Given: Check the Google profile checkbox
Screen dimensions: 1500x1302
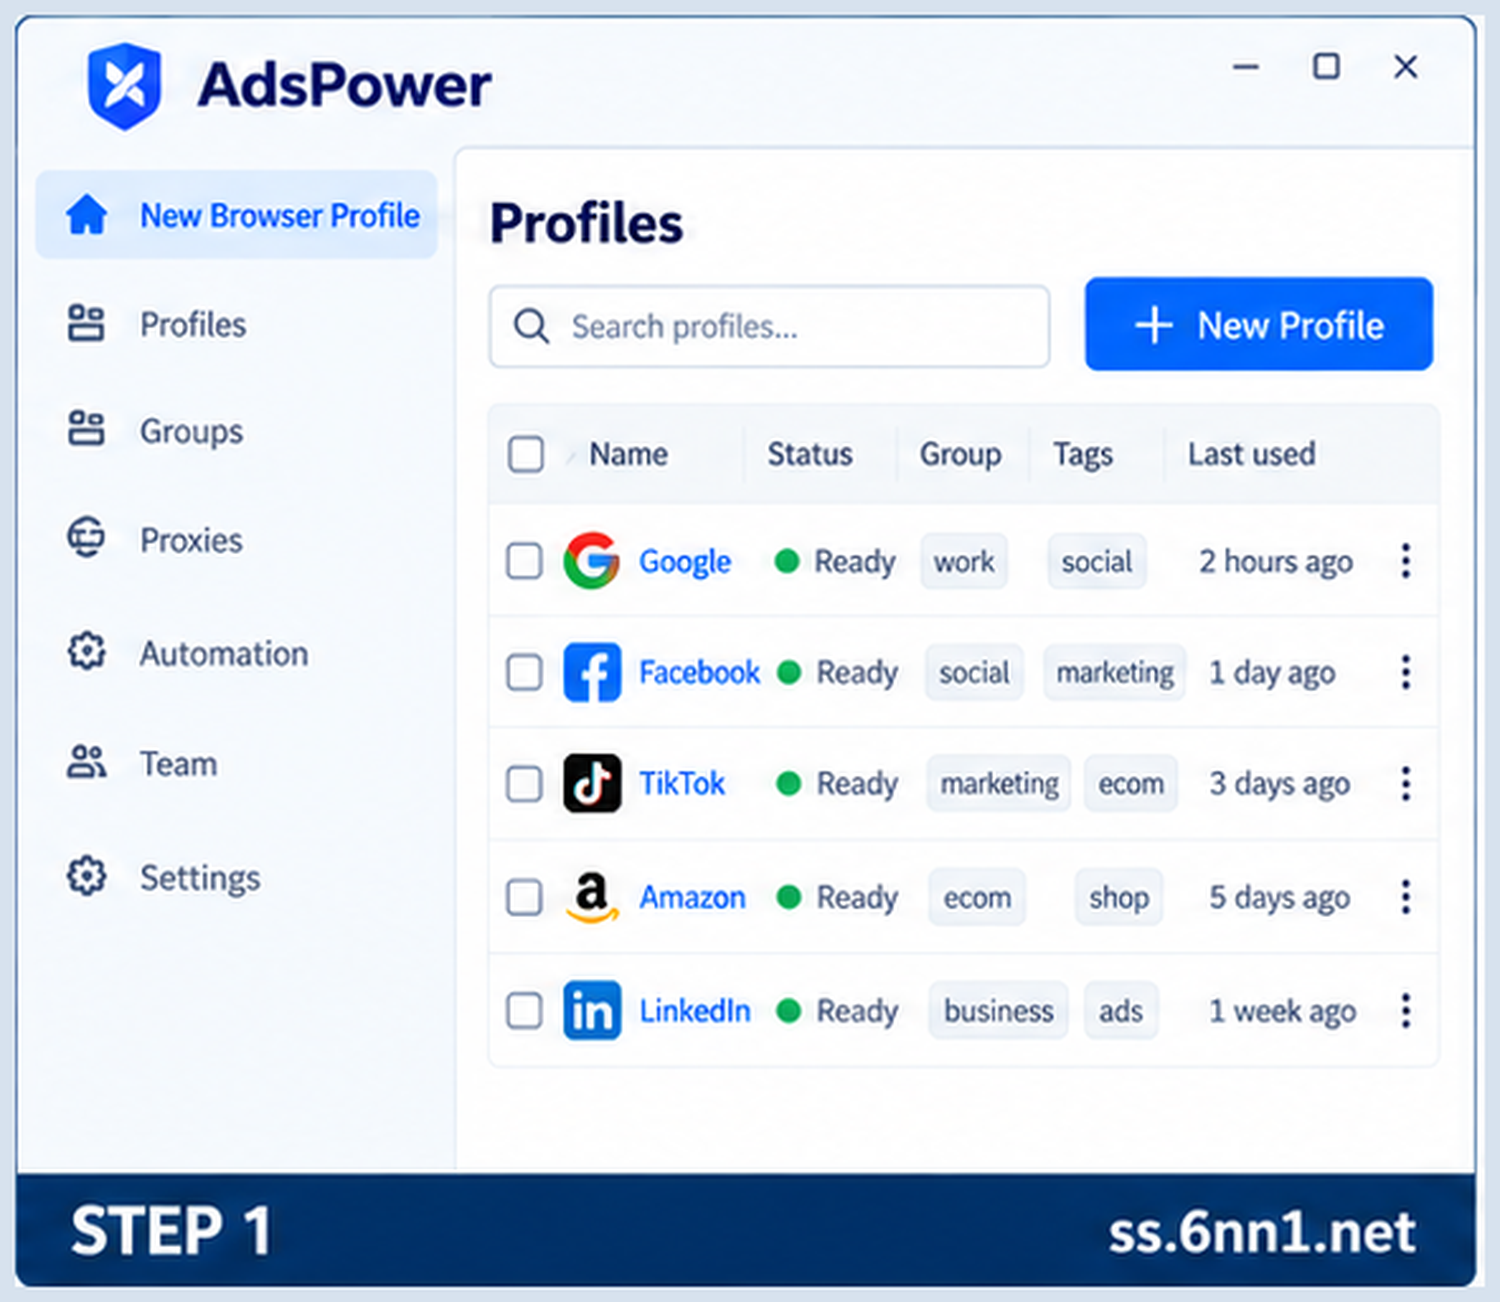Looking at the screenshot, I should click(524, 561).
